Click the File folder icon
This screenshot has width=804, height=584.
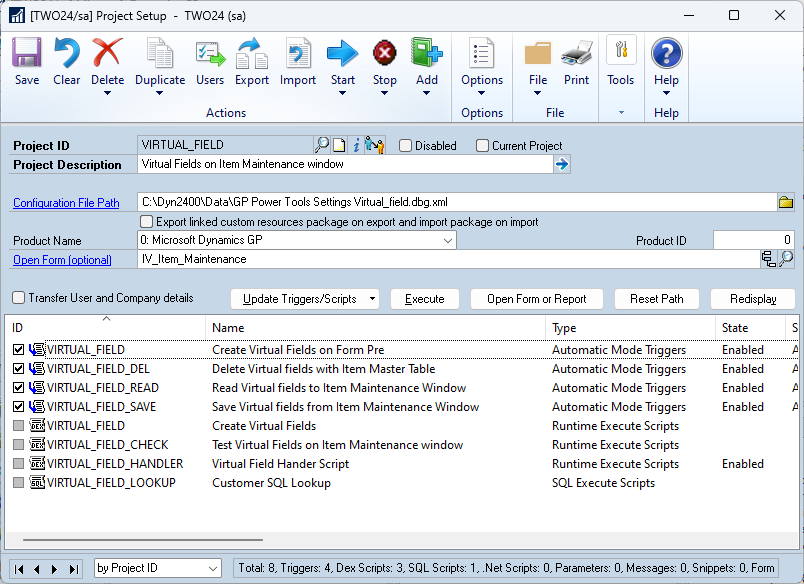(x=537, y=54)
